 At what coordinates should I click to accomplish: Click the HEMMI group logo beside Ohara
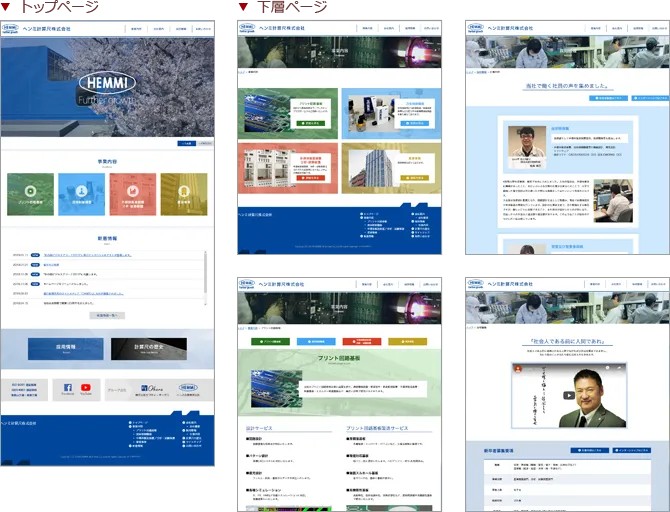tap(188, 388)
